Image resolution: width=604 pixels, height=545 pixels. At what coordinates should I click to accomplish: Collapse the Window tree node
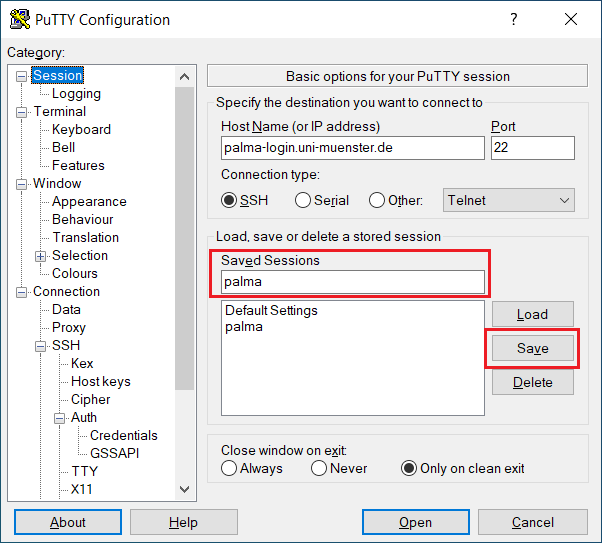[x=22, y=184]
